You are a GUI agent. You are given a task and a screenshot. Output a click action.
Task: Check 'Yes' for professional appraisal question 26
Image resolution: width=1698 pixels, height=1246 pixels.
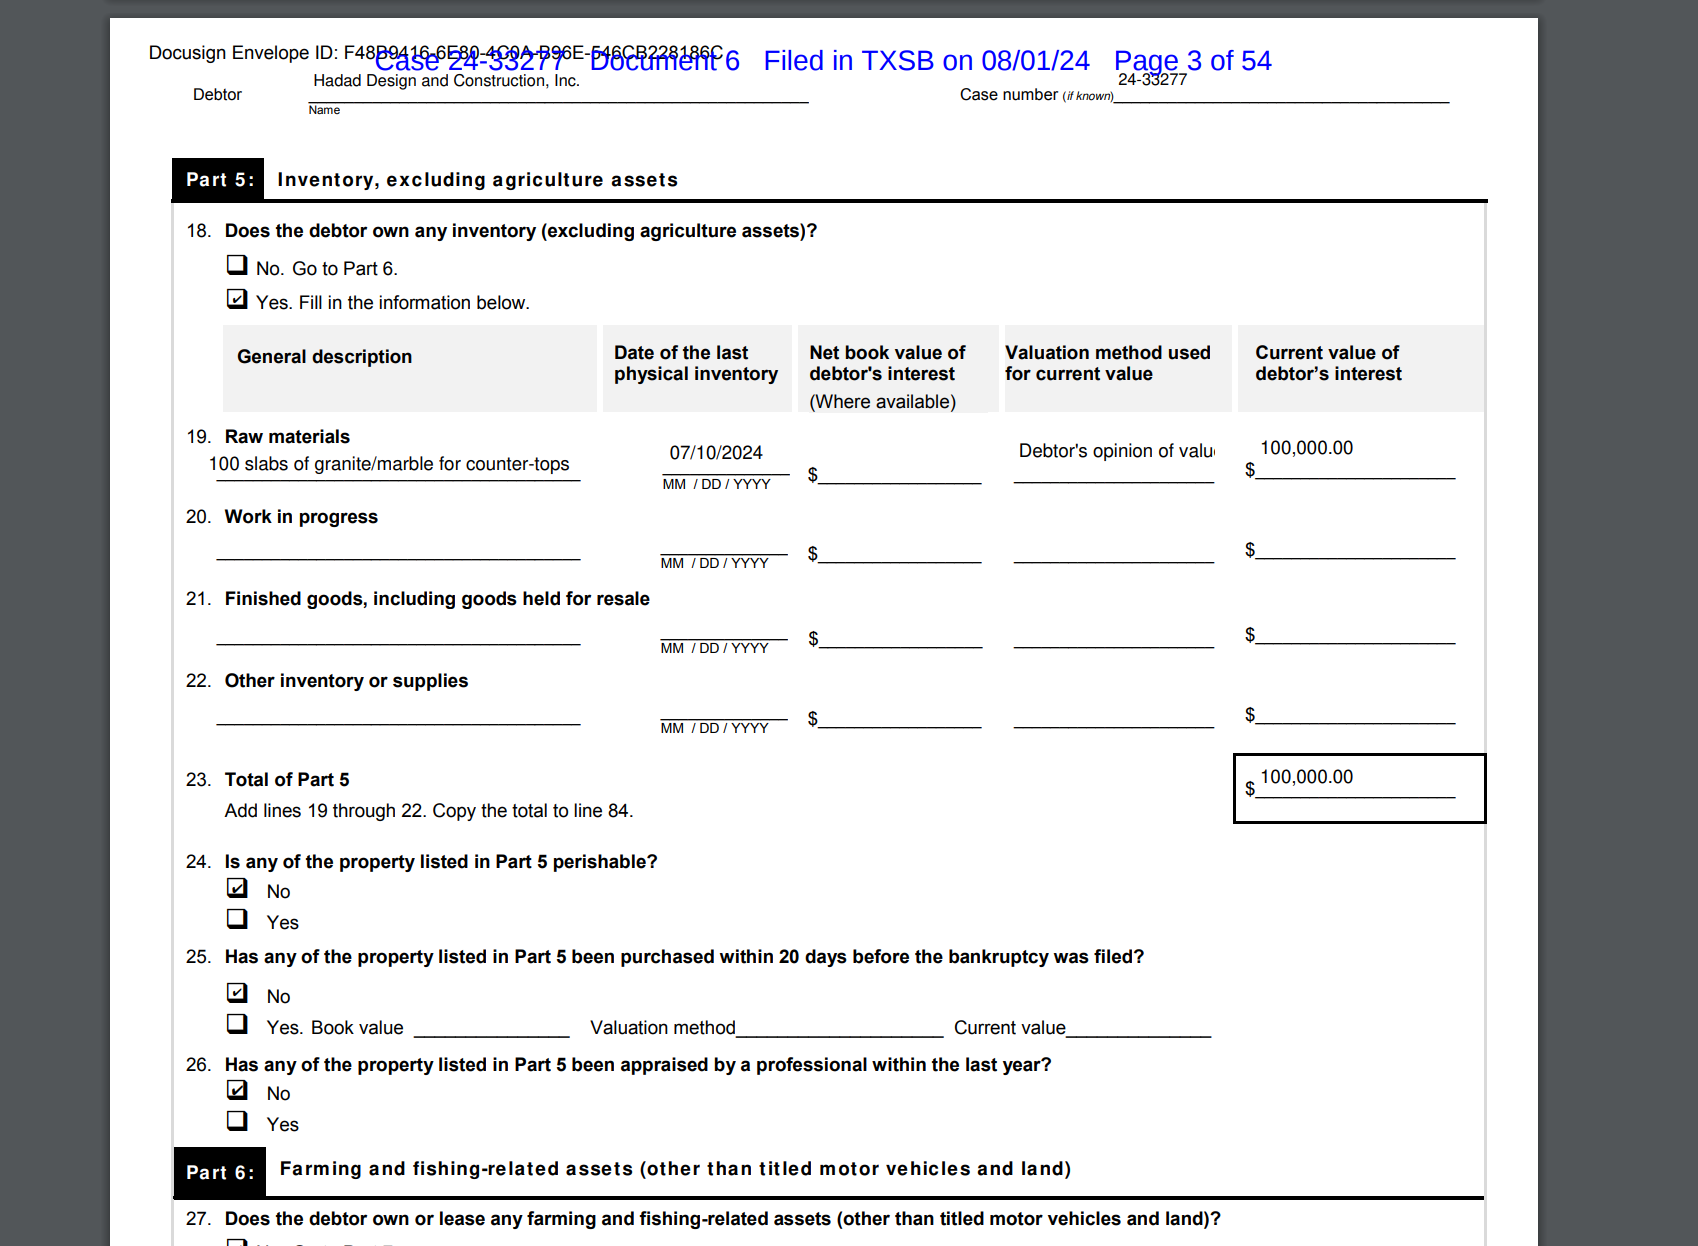pos(237,1120)
